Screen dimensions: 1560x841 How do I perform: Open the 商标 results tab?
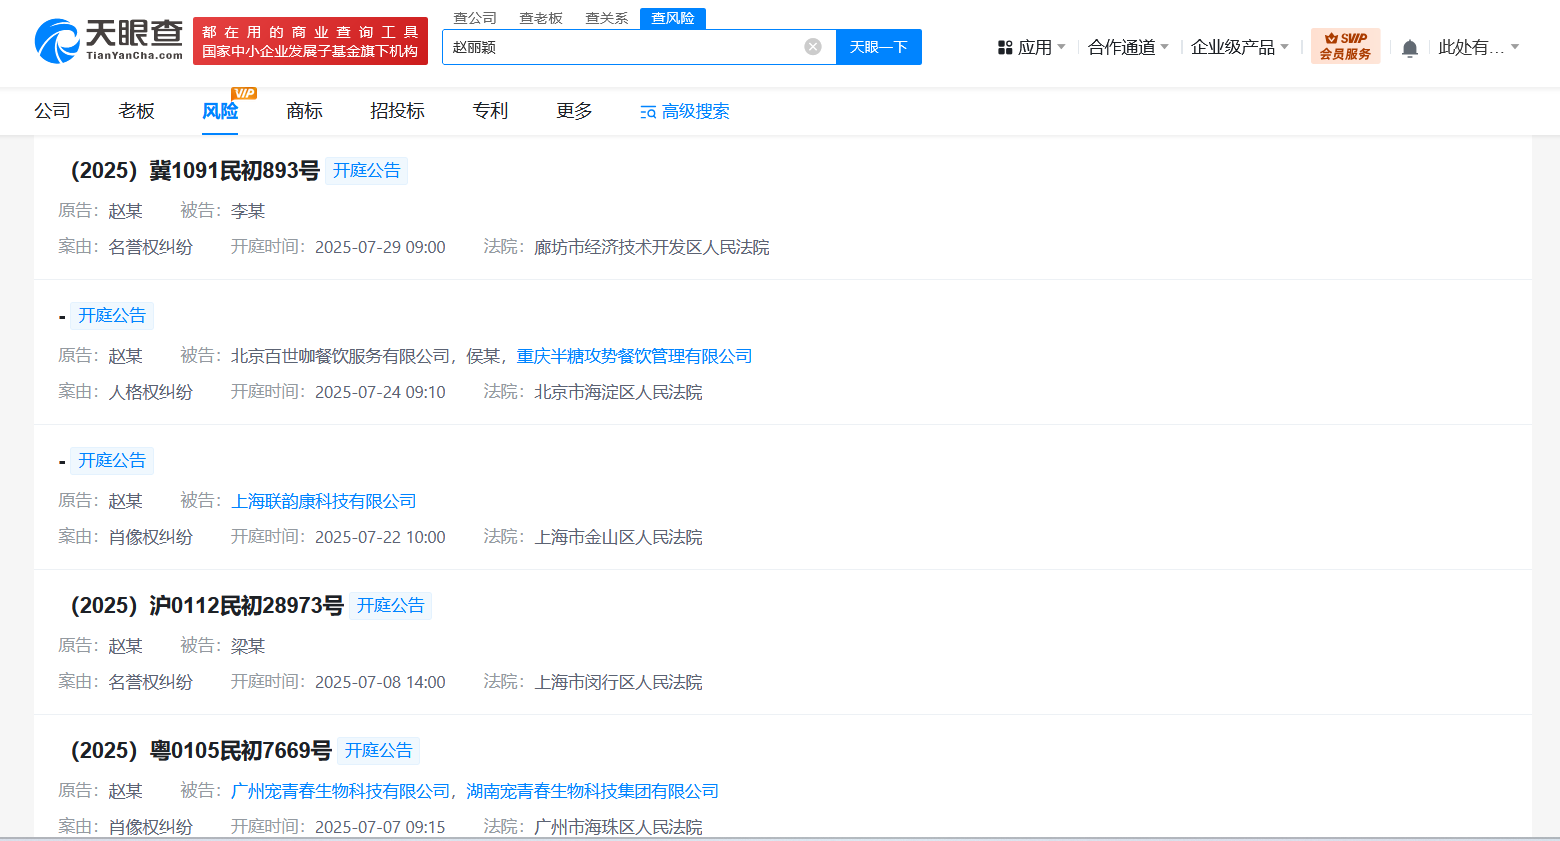tap(304, 111)
